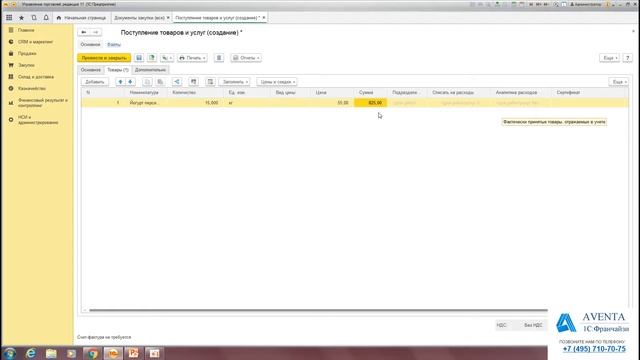Click paste rows icon
Screen dimensions: 640x360
[160, 82]
